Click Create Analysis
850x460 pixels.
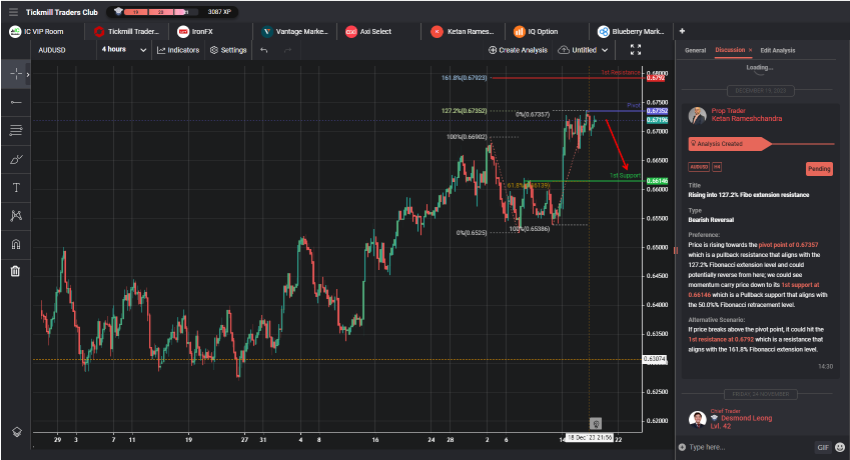(x=518, y=50)
